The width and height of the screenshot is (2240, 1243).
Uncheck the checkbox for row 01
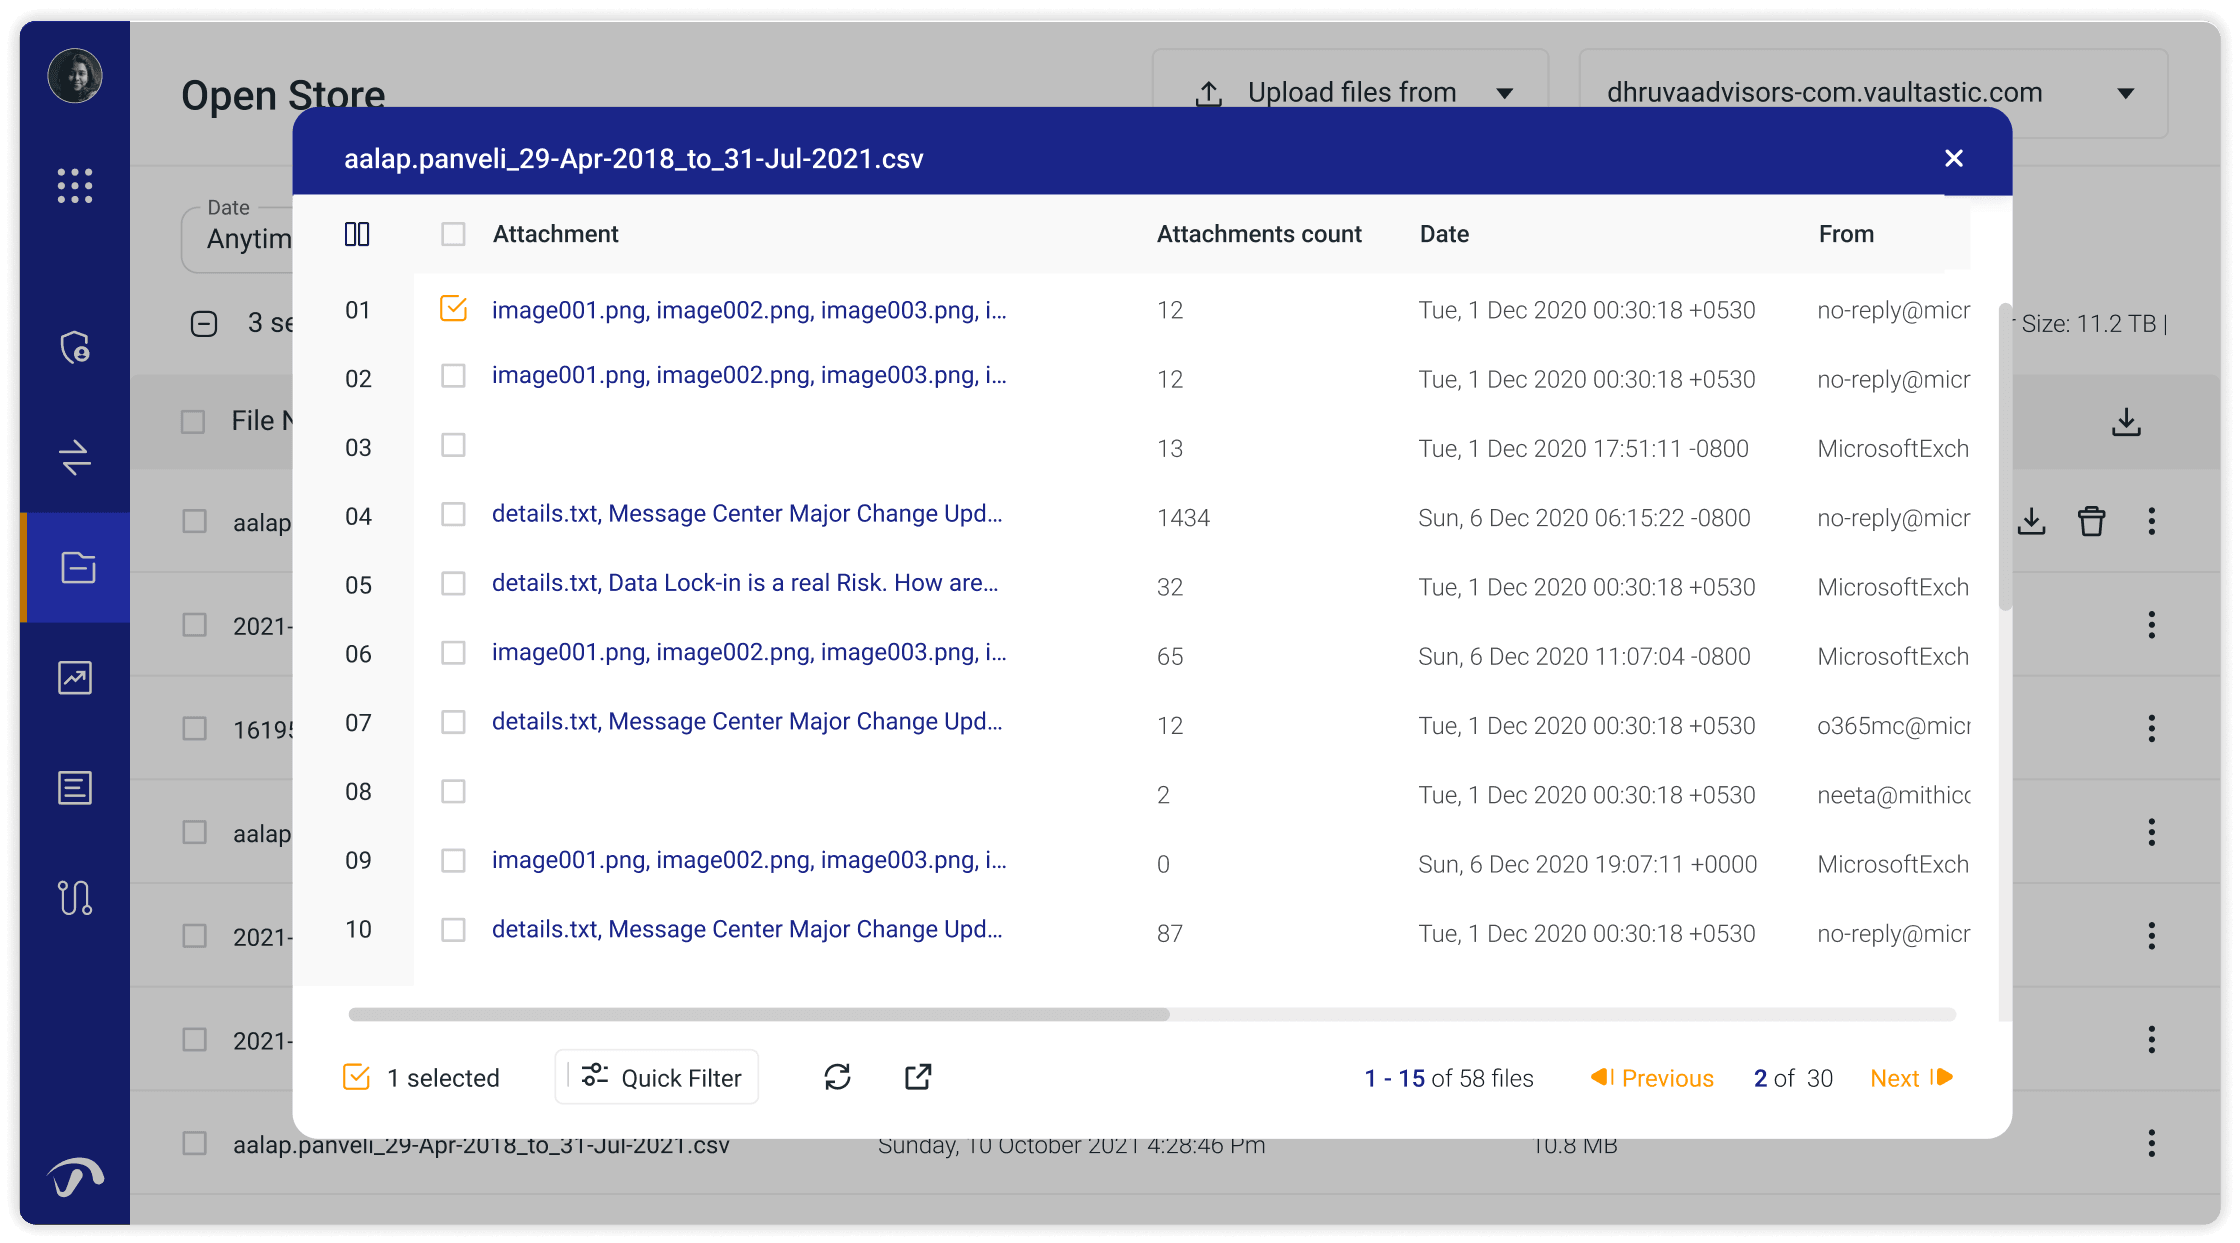(453, 309)
